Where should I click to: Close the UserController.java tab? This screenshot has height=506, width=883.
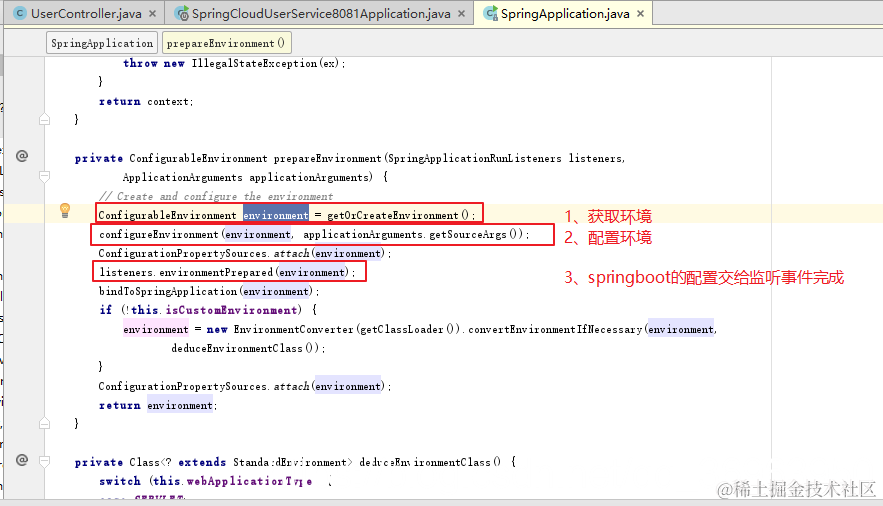(153, 14)
